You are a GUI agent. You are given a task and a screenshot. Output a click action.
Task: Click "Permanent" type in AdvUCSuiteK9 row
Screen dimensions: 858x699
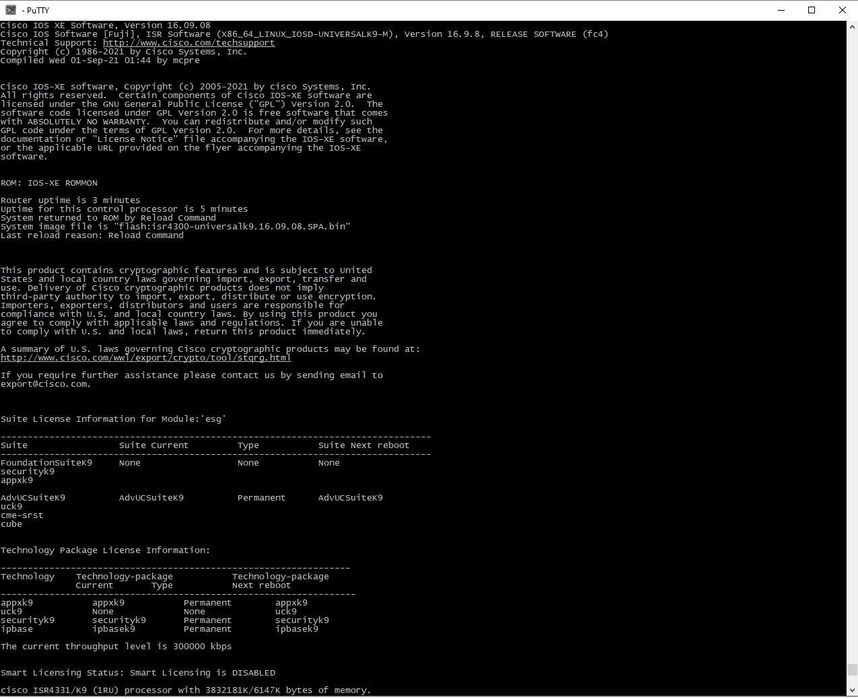(262, 498)
